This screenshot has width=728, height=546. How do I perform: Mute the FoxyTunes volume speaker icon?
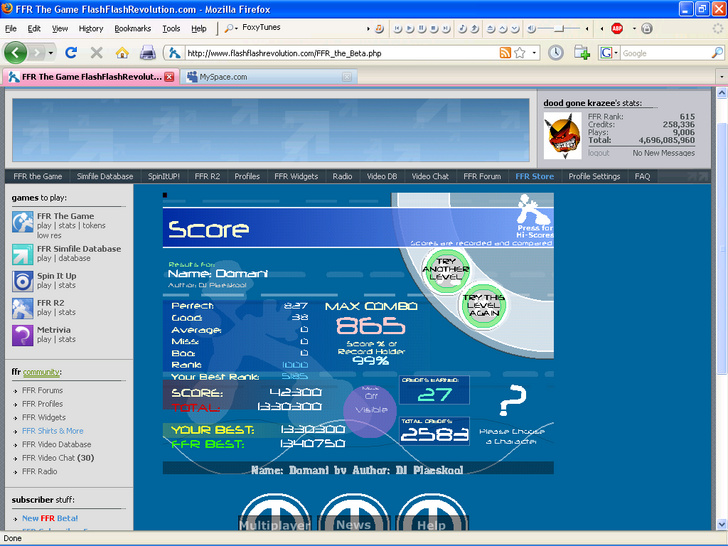click(532, 29)
